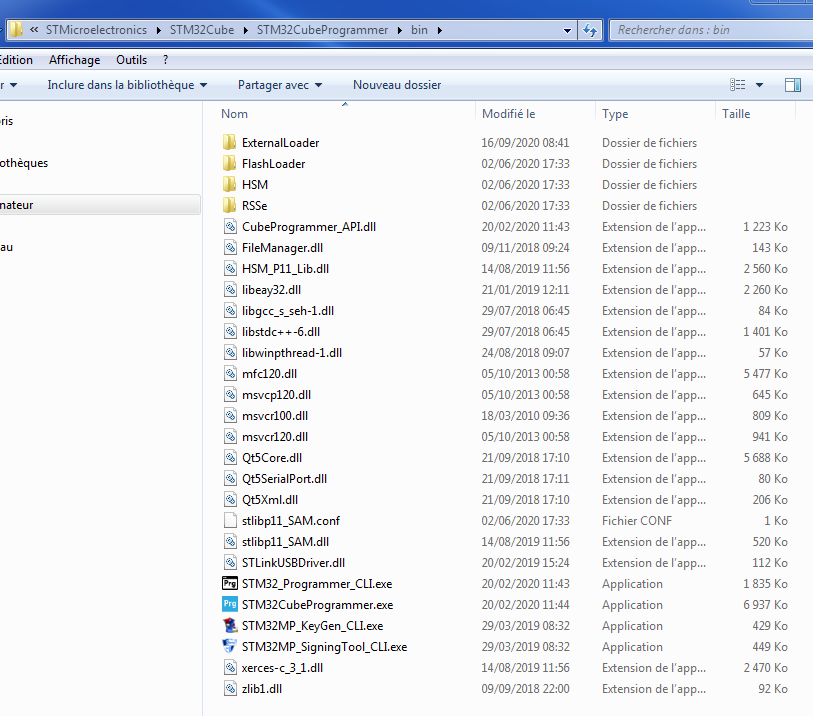Go to STM32CubeProgrammer in breadcrumb

point(323,30)
